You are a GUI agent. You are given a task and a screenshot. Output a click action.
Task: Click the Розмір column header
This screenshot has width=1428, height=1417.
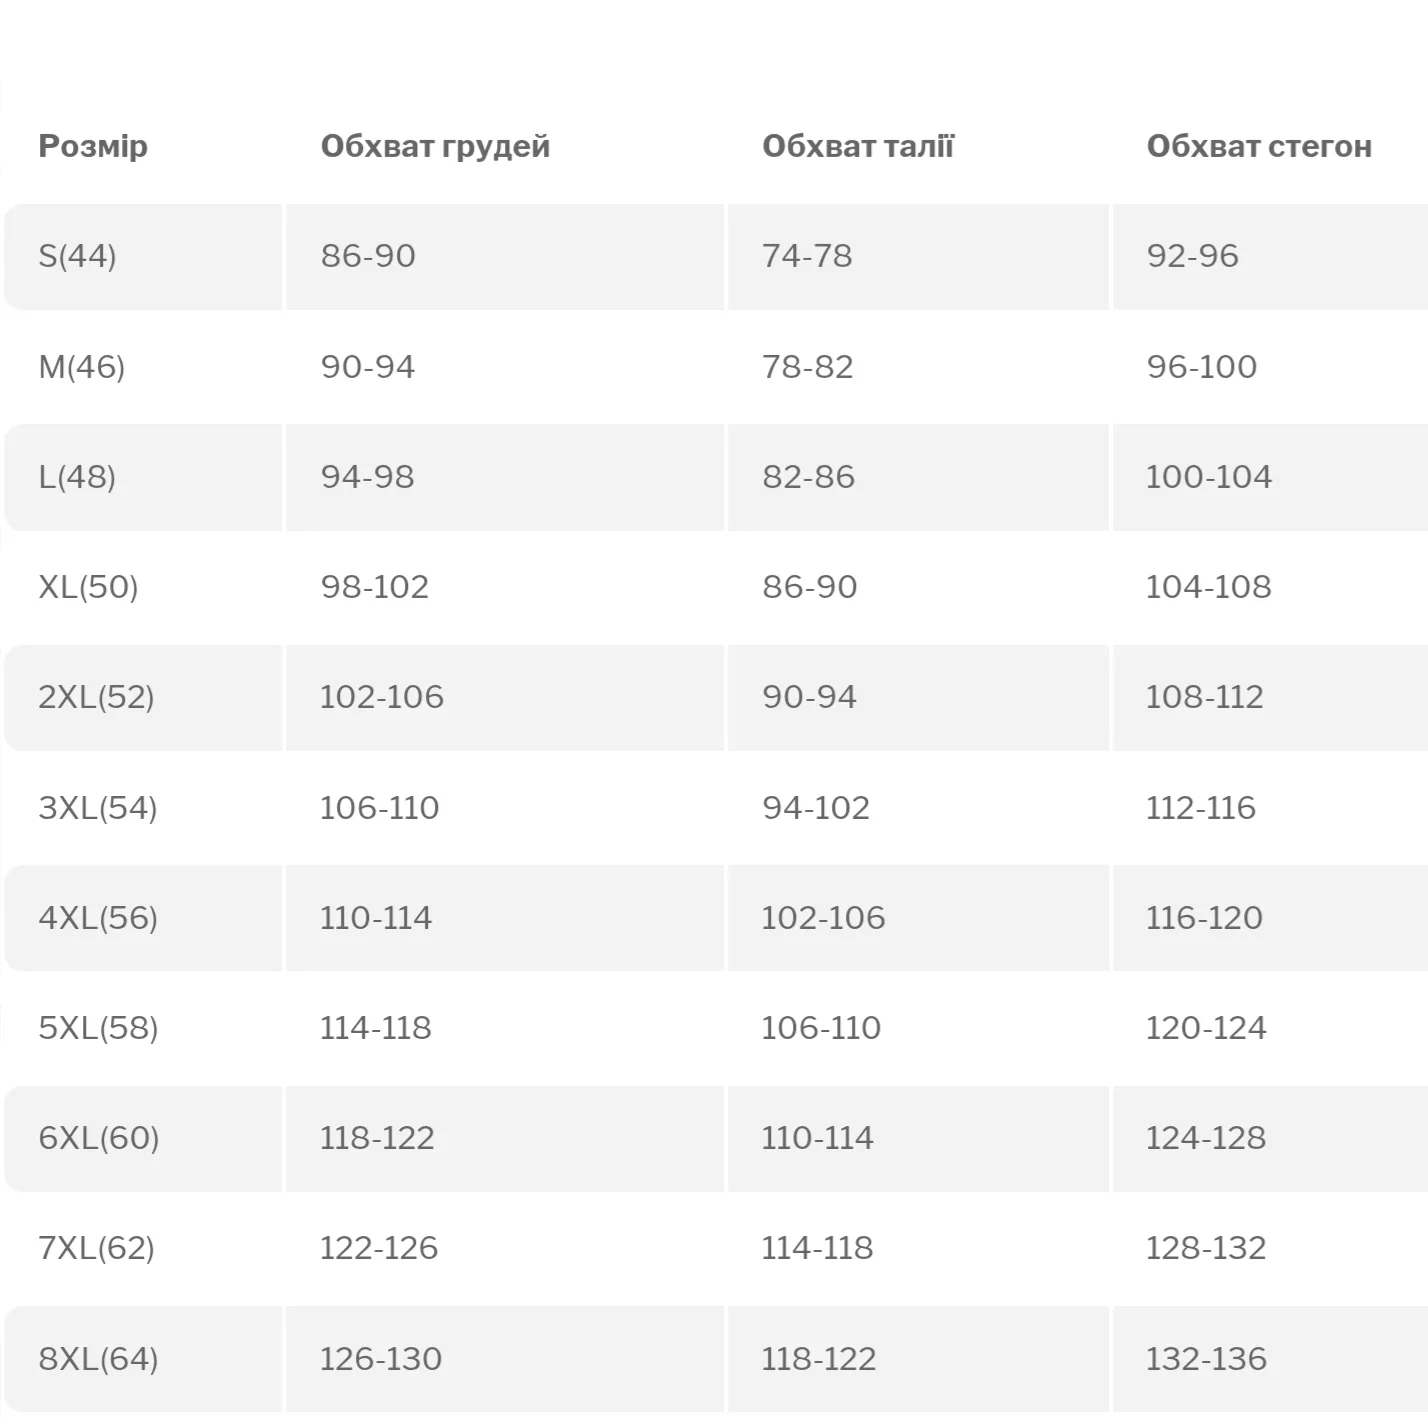[93, 146]
